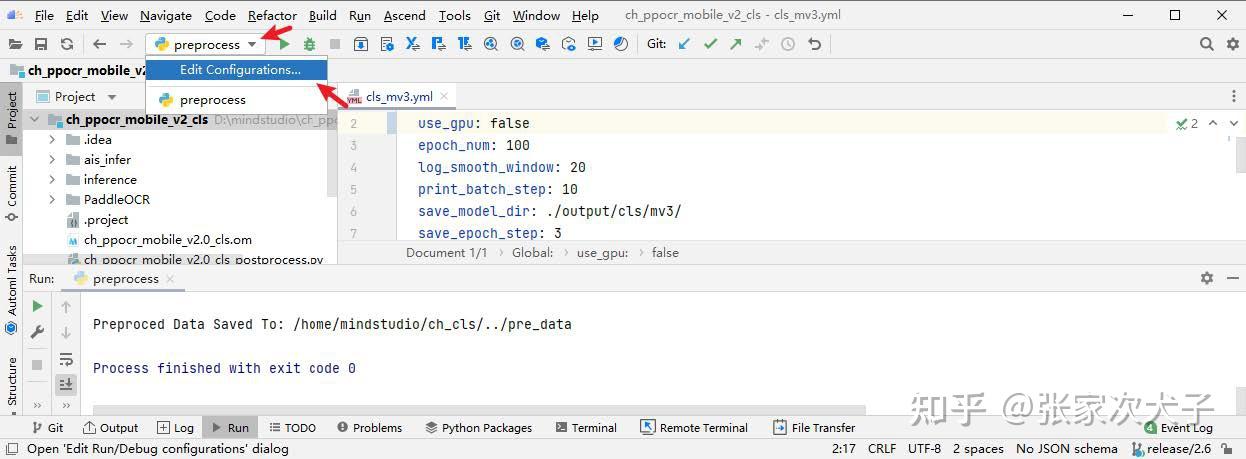The height and width of the screenshot is (459, 1246).
Task: Hide the Run tool window
Action: [x=1232, y=278]
